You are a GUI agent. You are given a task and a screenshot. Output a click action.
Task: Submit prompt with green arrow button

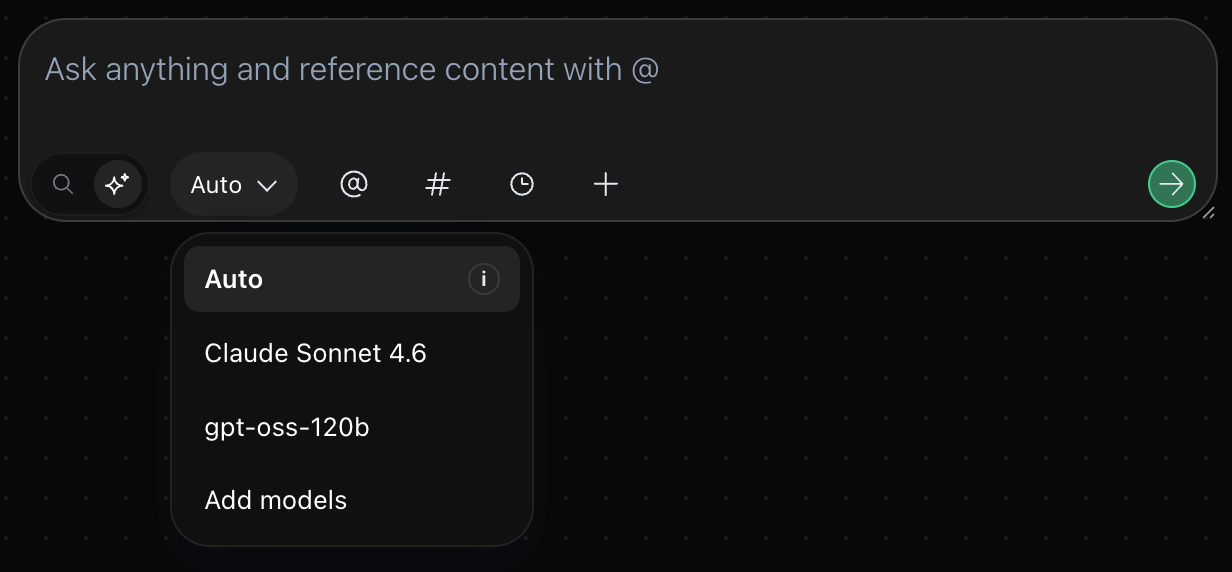(x=1171, y=184)
